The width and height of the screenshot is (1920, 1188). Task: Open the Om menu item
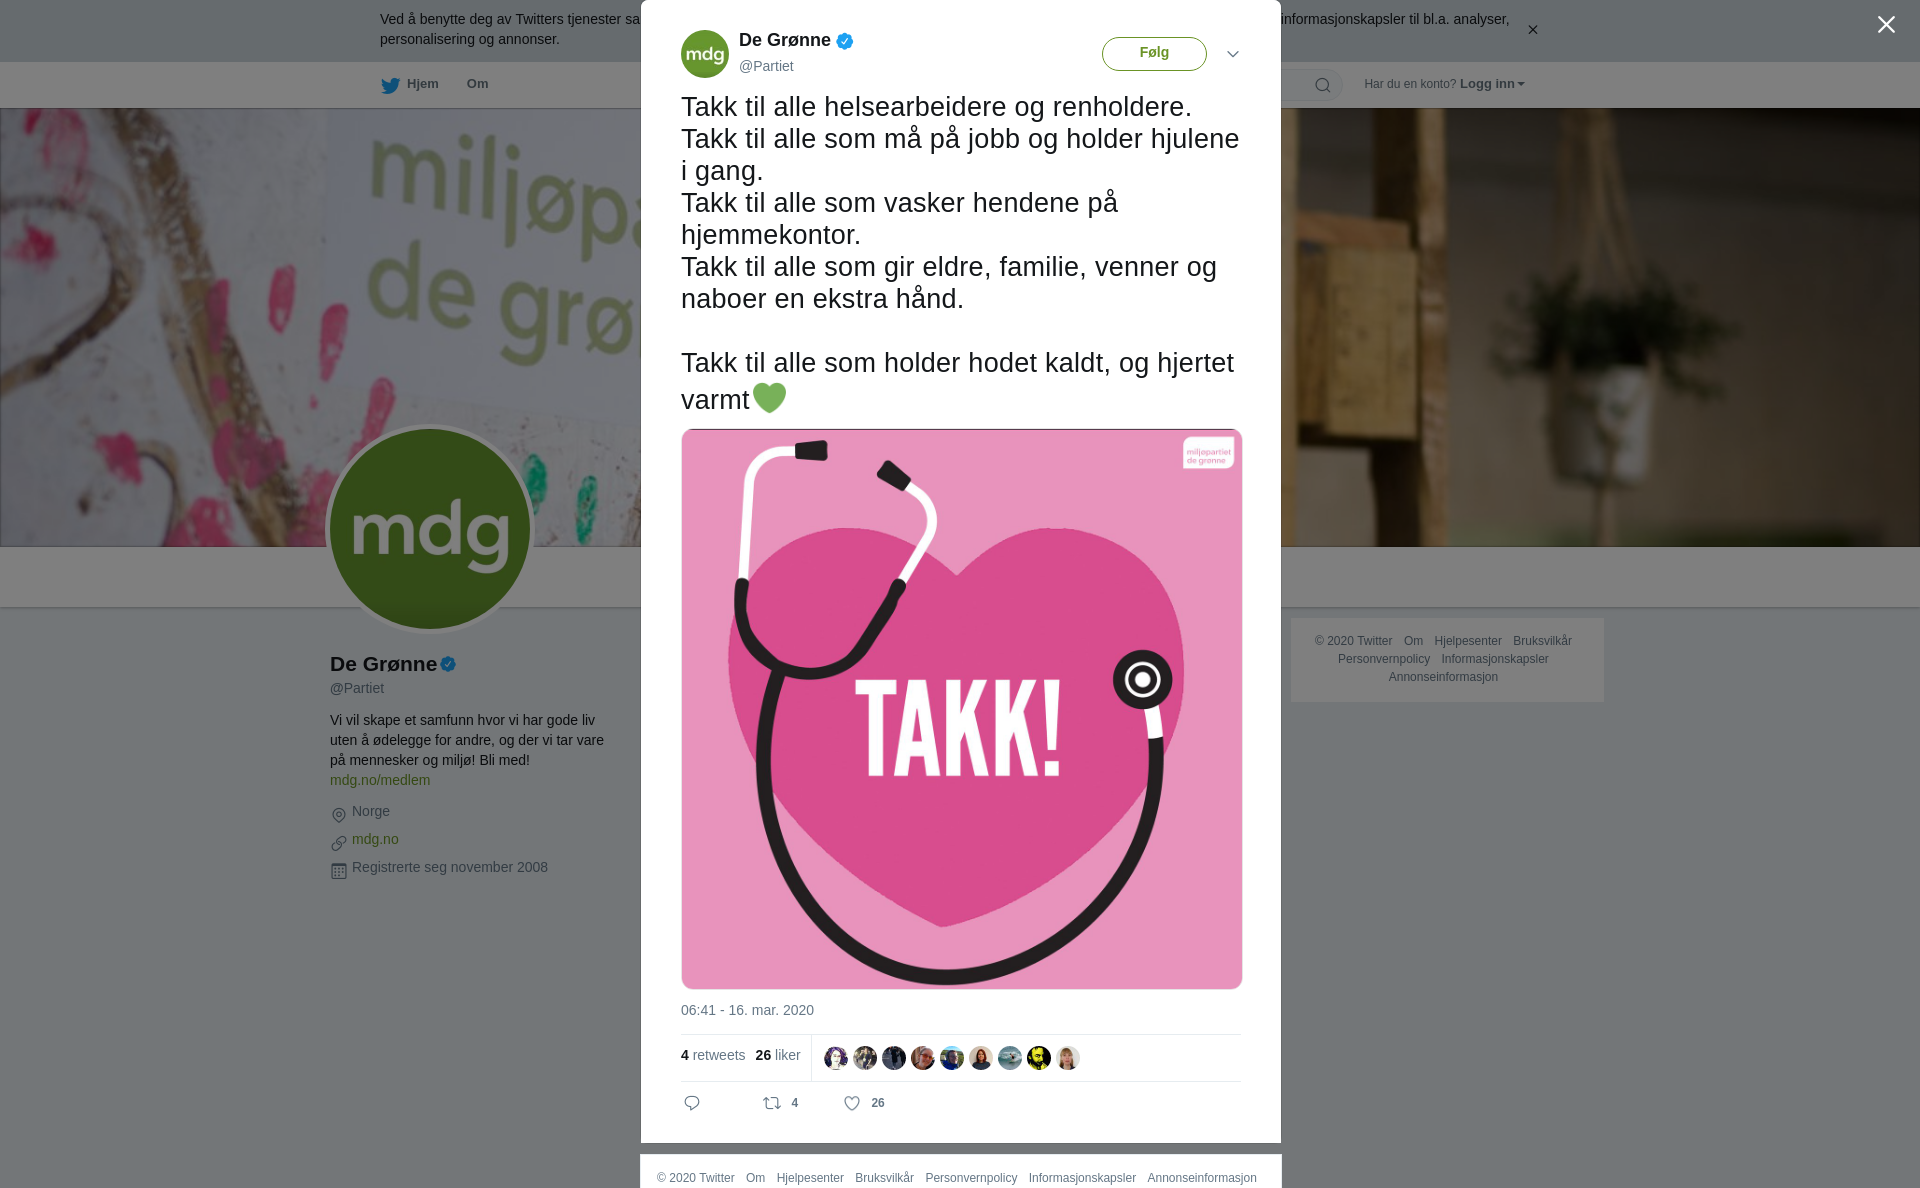pyautogui.click(x=478, y=84)
